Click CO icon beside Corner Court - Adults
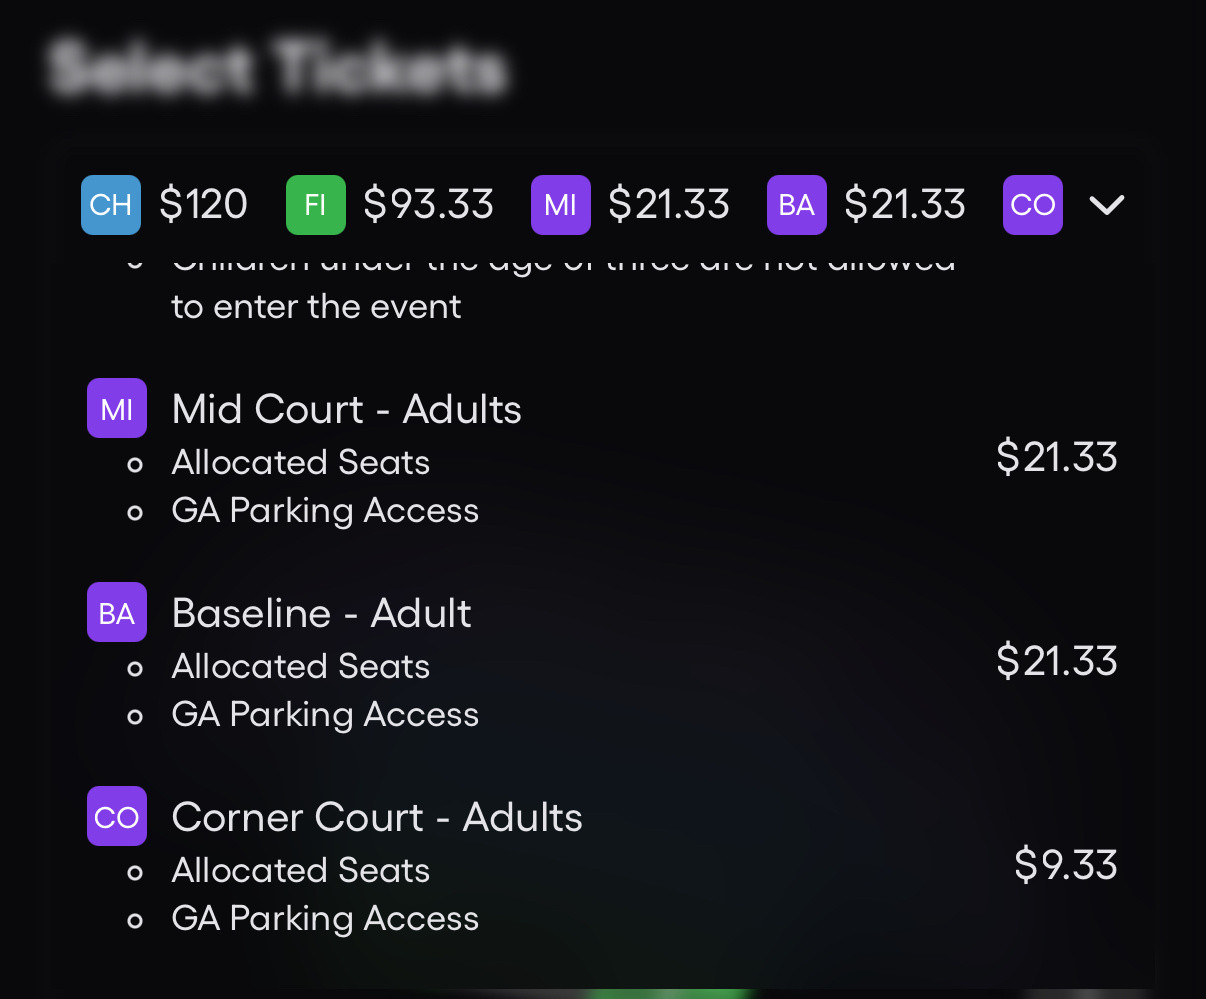This screenshot has width=1206, height=999. click(117, 816)
